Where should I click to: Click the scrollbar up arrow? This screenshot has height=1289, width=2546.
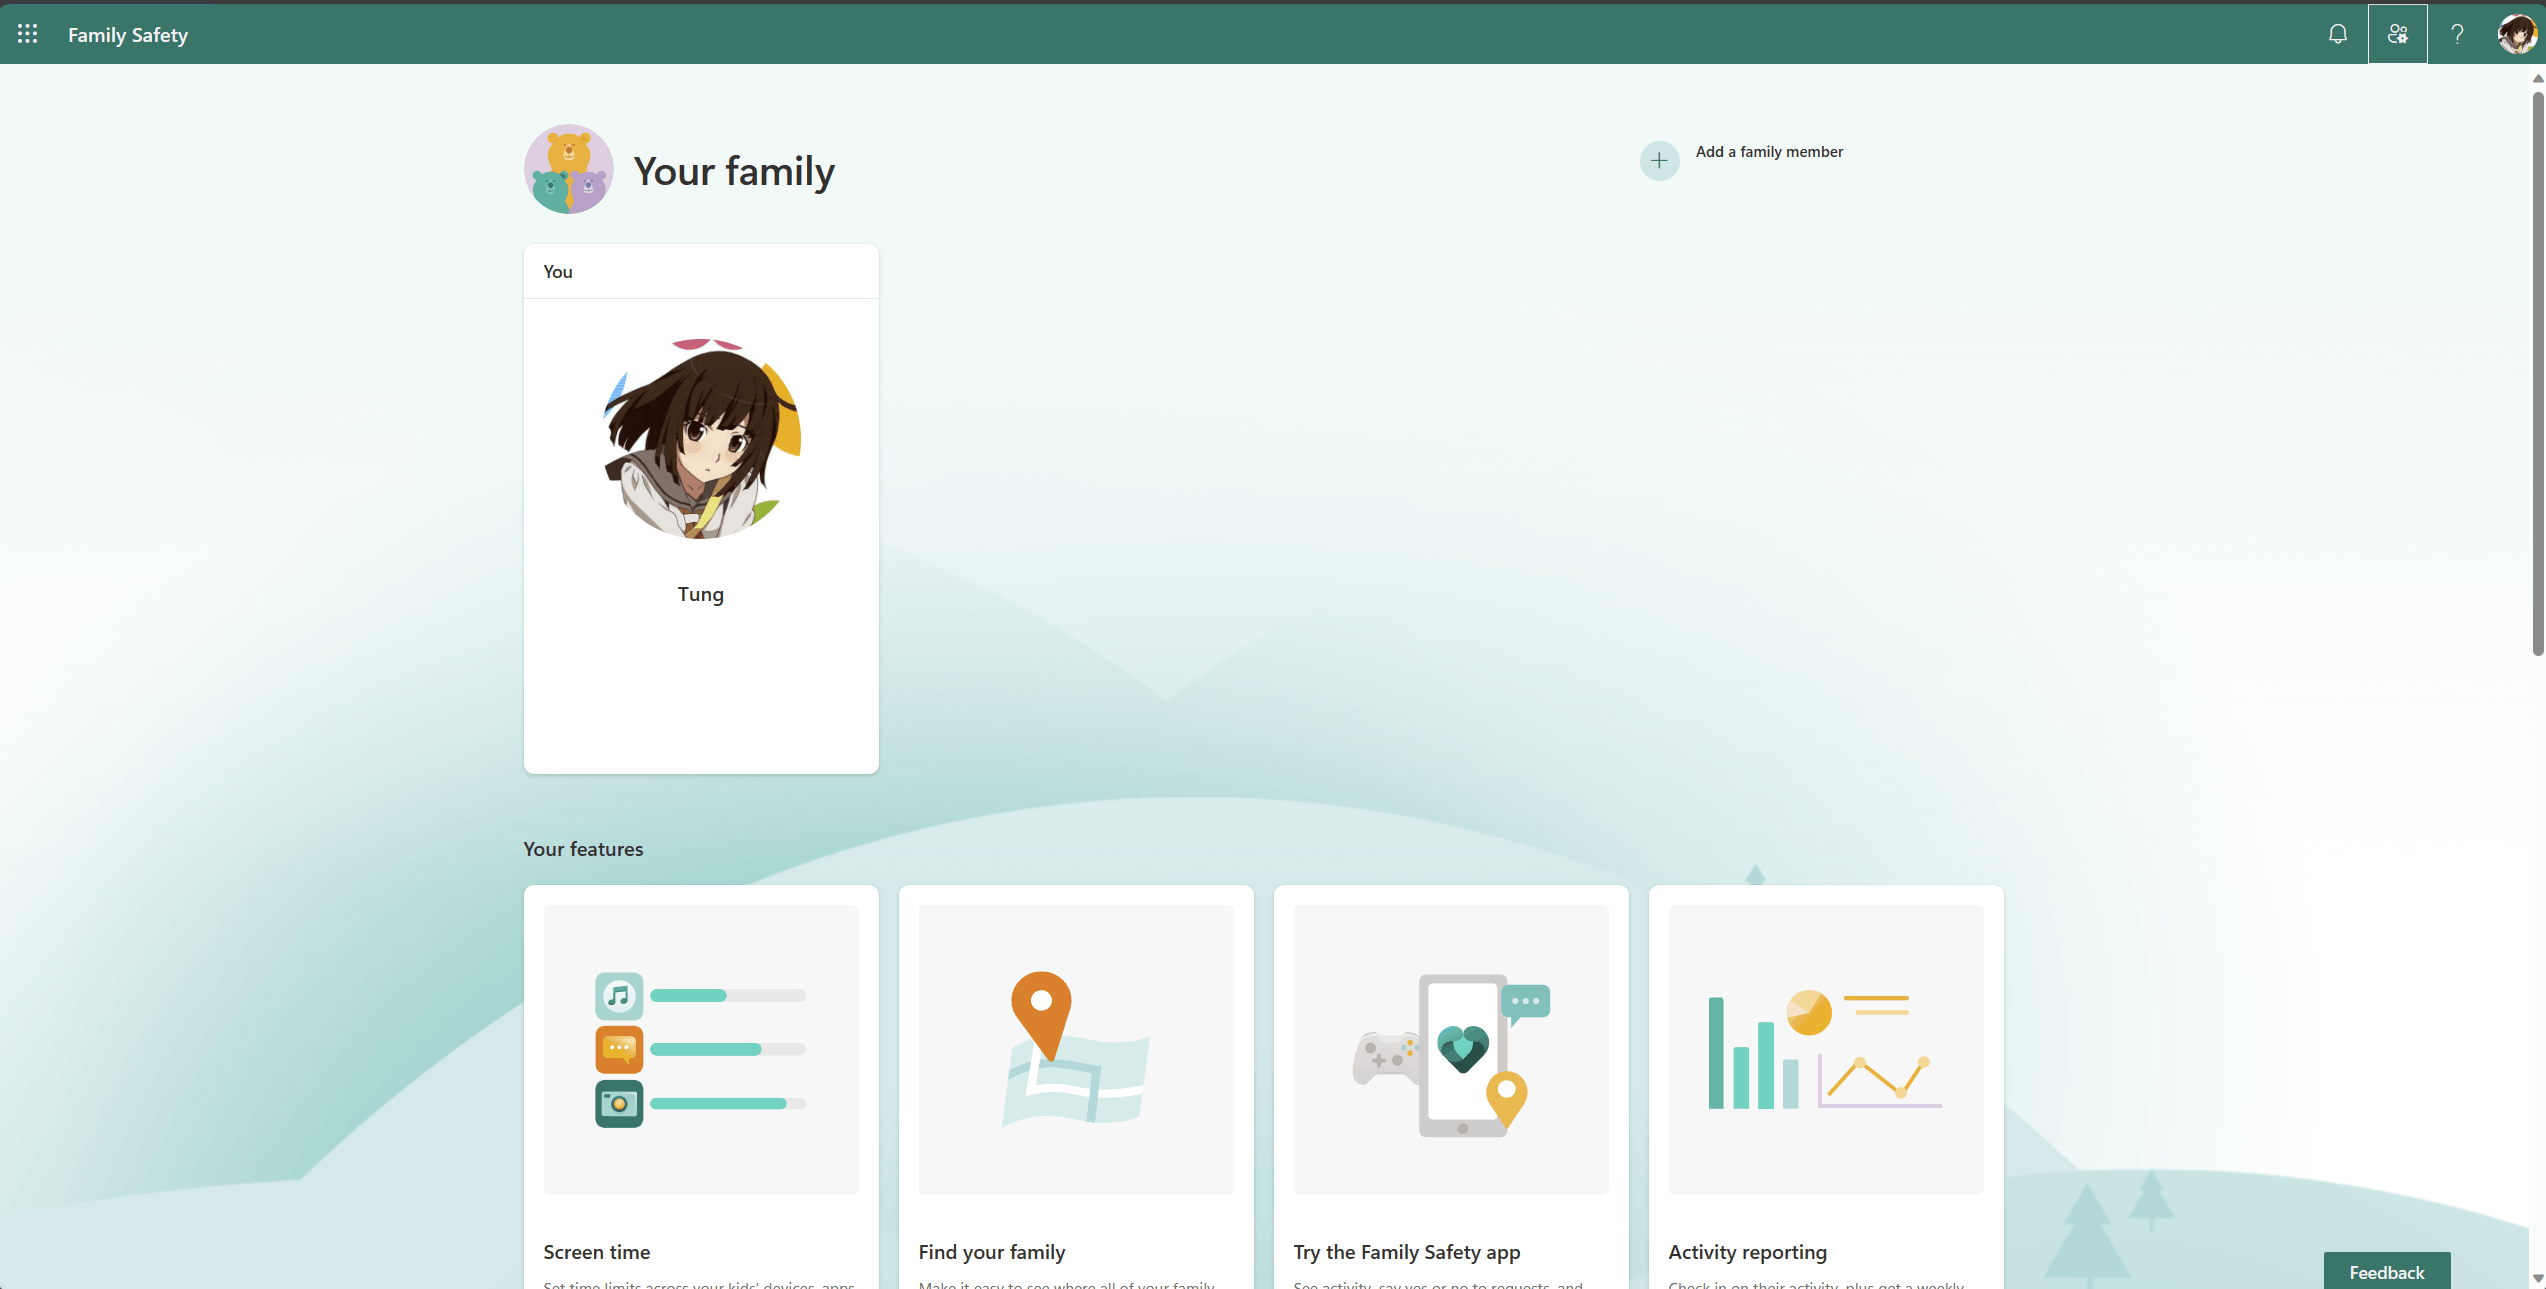pyautogui.click(x=2537, y=77)
